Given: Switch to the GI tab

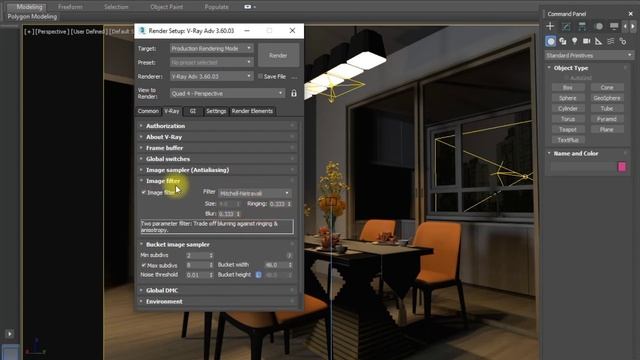Looking at the screenshot, I should click(193, 111).
